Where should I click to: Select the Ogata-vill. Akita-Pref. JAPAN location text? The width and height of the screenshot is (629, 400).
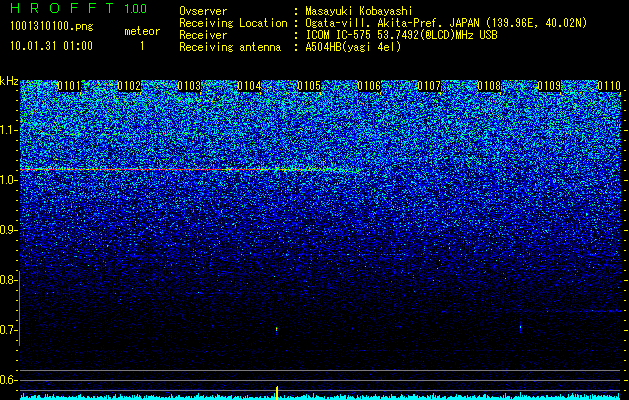(x=446, y=23)
